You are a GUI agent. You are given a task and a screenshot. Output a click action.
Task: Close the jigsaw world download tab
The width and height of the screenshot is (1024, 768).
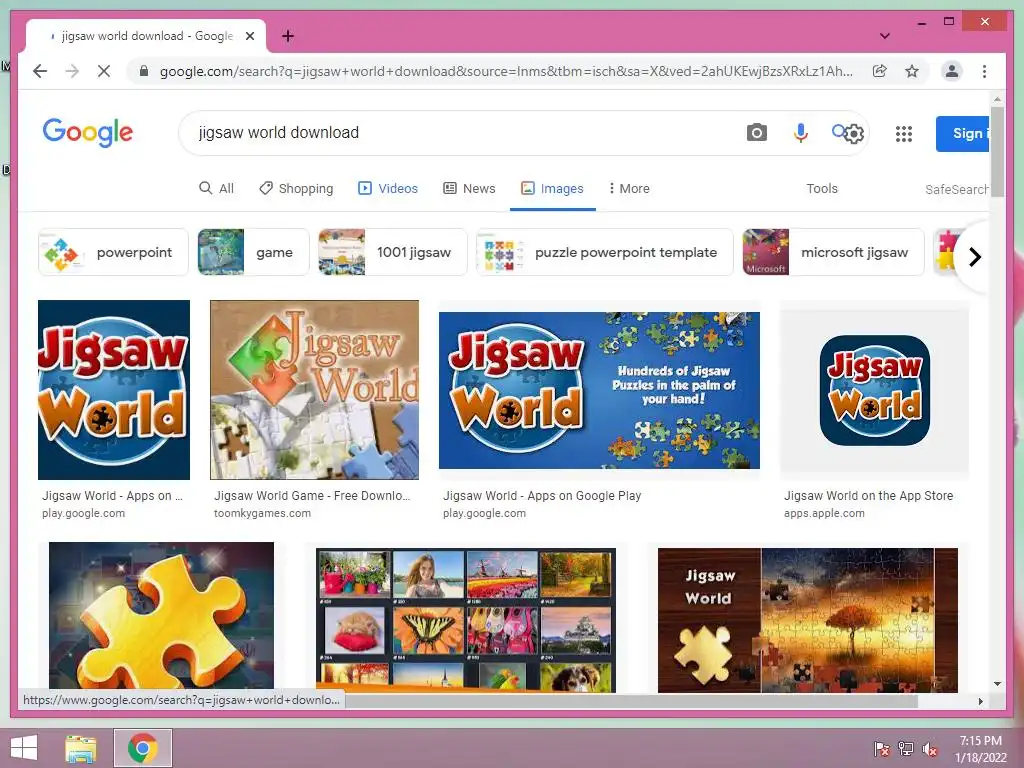[249, 36]
